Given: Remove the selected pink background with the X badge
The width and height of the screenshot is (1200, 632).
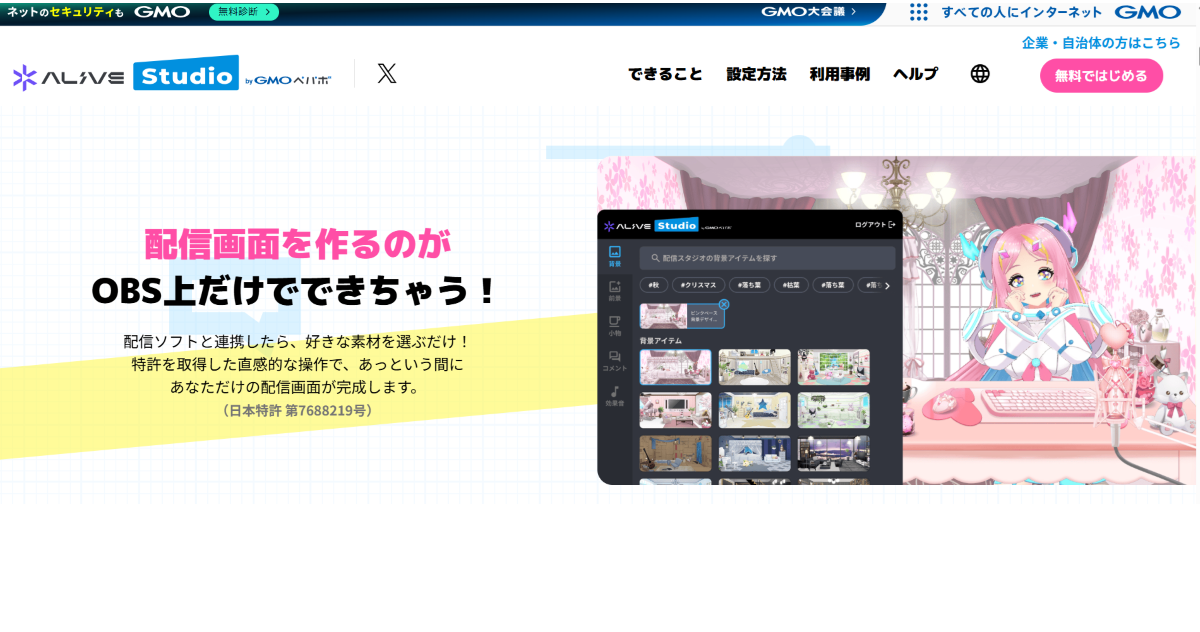Looking at the screenshot, I should click(724, 304).
